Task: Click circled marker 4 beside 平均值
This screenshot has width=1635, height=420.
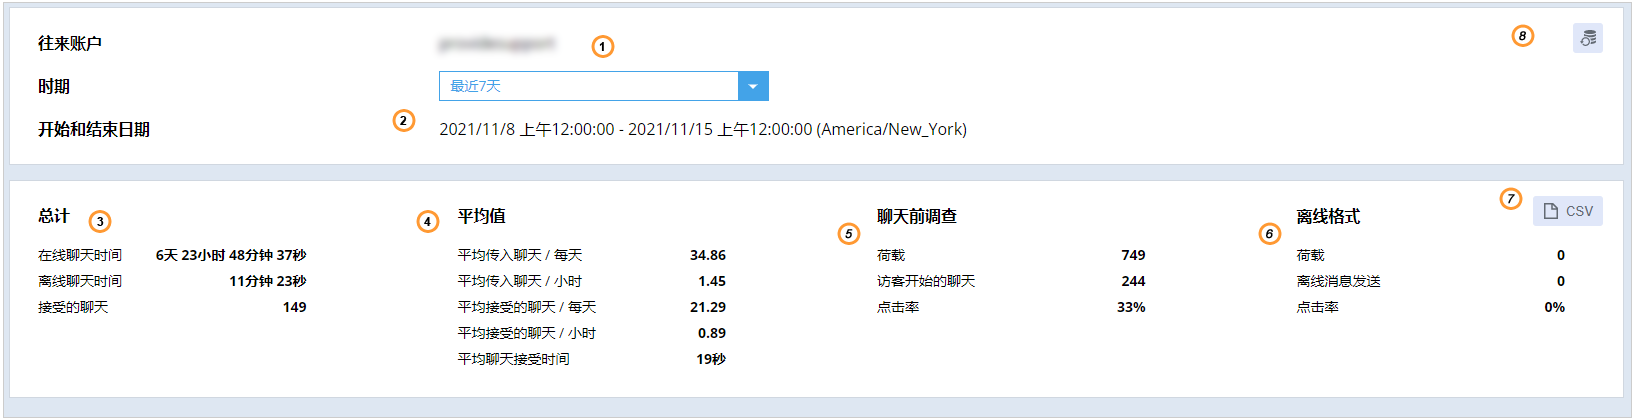Action: [x=428, y=222]
